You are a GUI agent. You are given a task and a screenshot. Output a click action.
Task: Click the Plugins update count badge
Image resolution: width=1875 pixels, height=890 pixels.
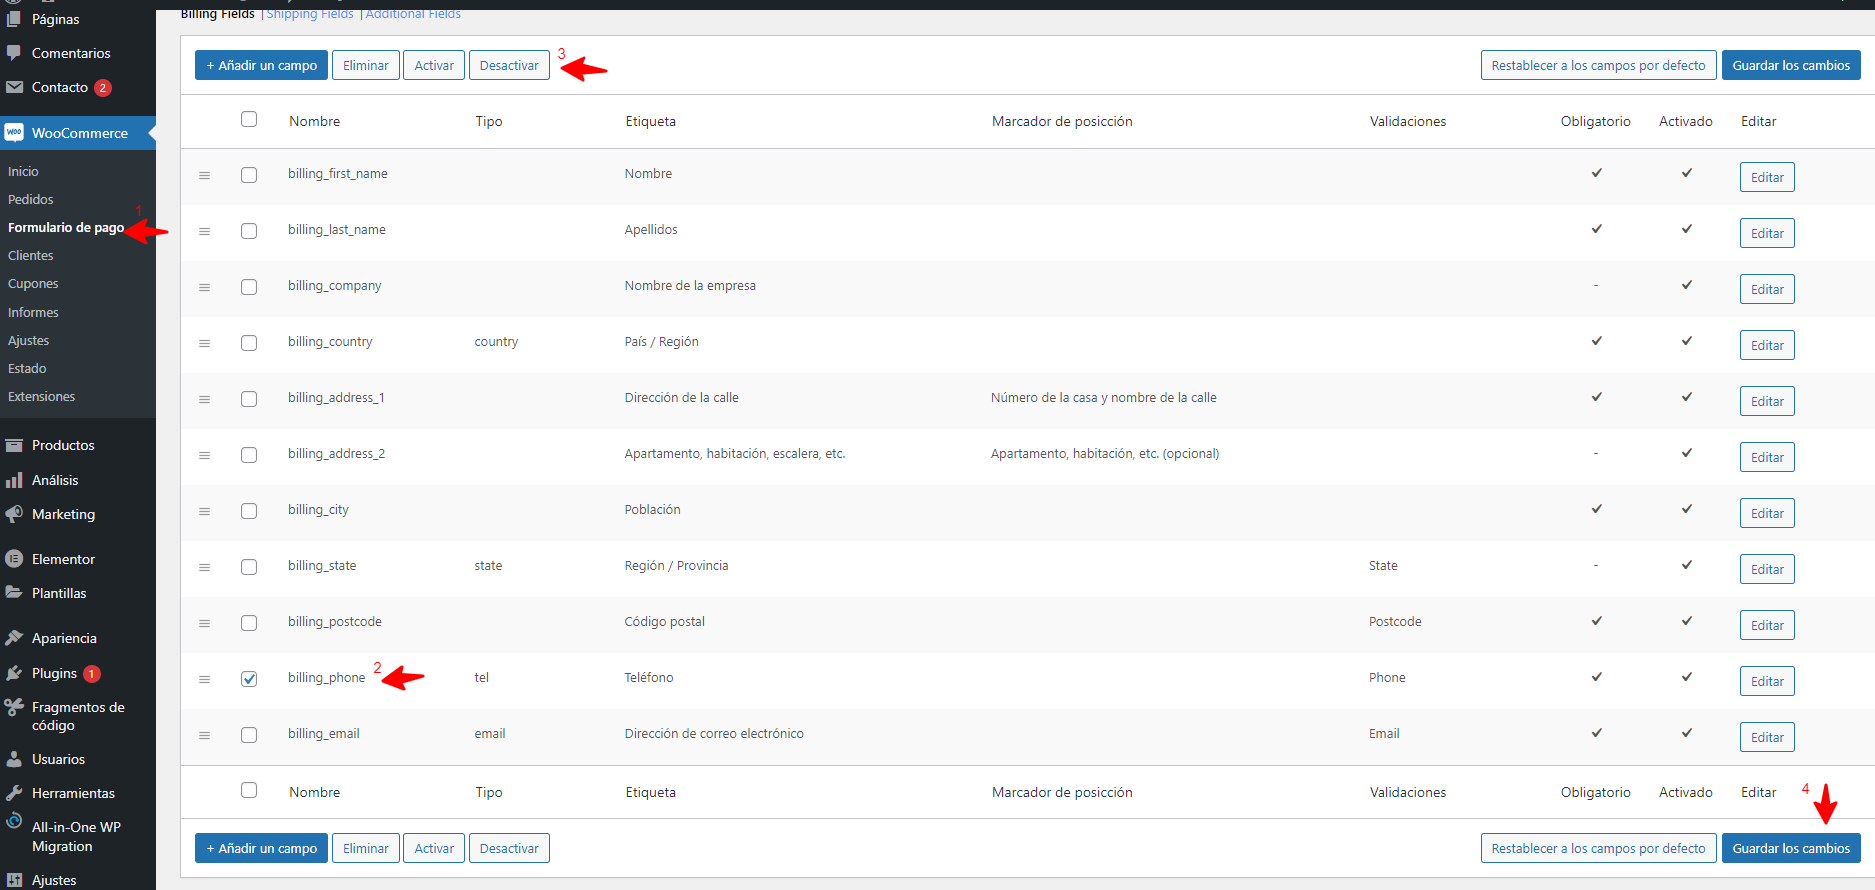pyautogui.click(x=91, y=674)
